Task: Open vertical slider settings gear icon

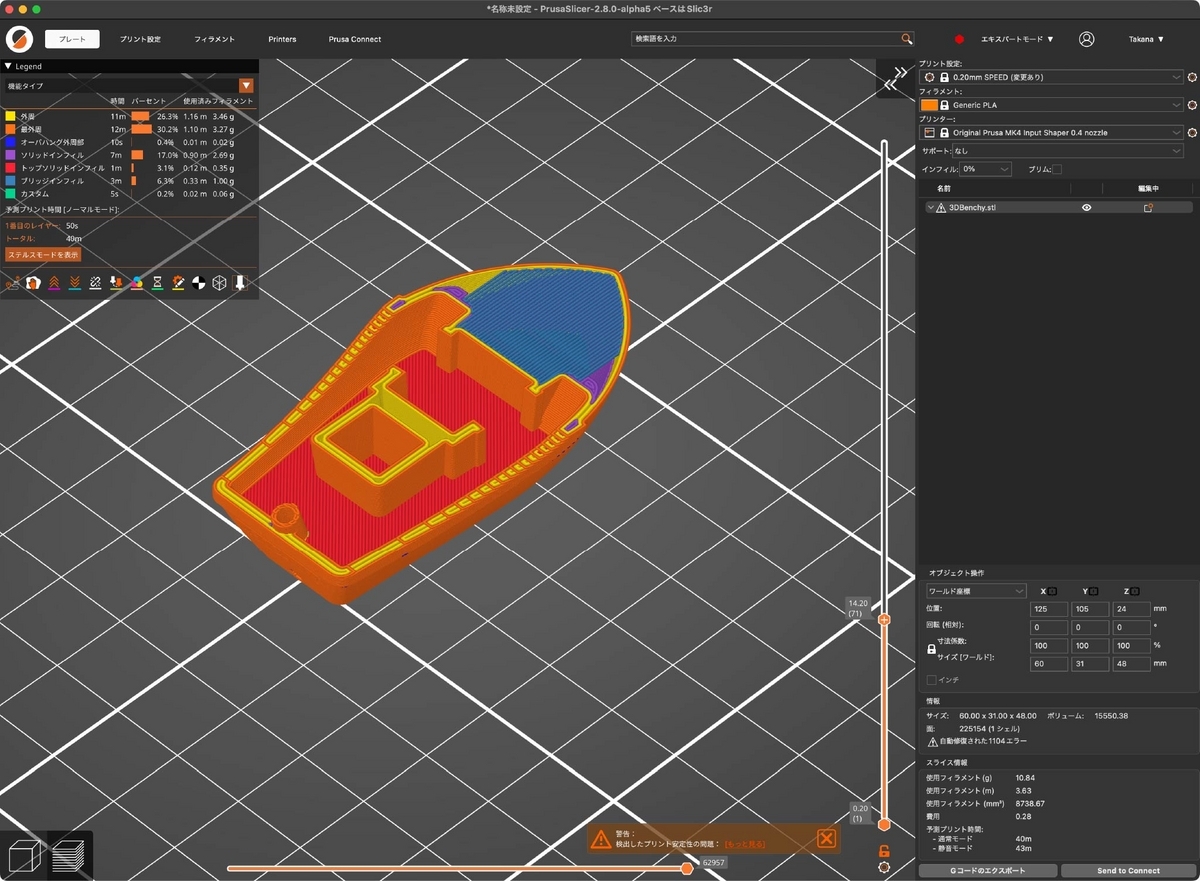Action: tap(884, 866)
